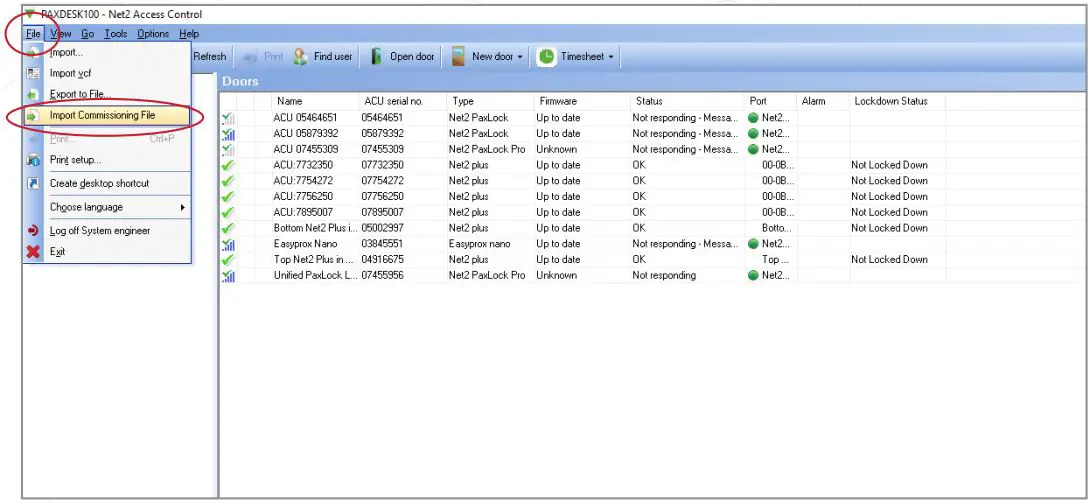Click signal icon for Easyprox Nano

228,244
